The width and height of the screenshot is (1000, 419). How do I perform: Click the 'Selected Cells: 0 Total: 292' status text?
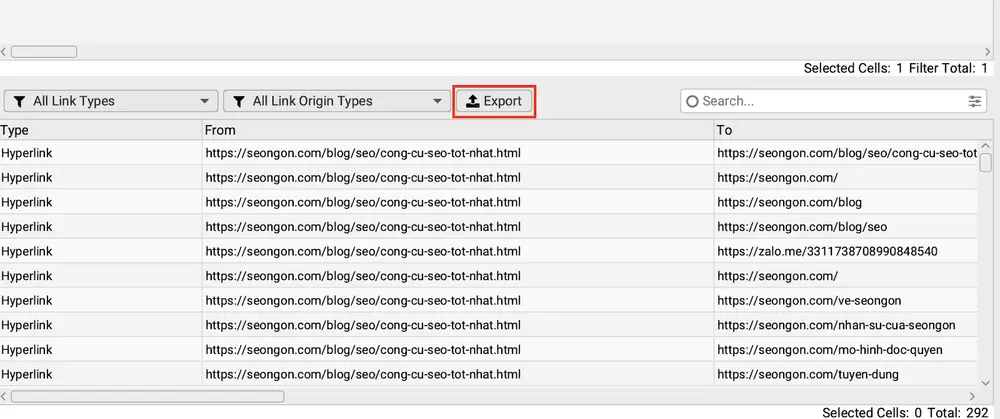tap(905, 413)
